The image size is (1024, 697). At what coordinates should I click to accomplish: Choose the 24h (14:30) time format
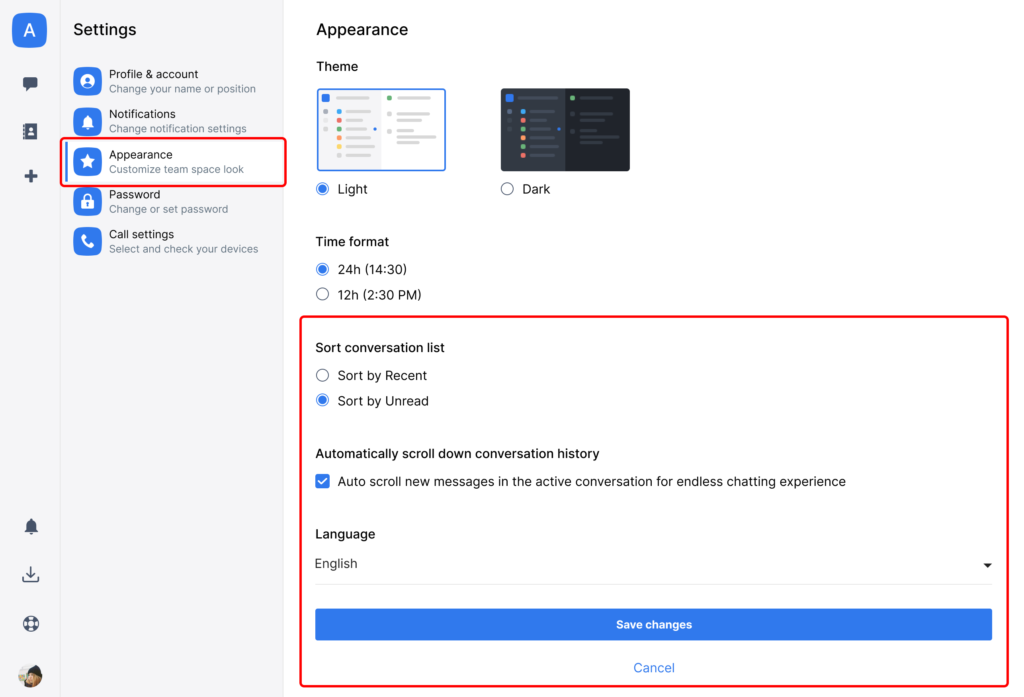pyautogui.click(x=323, y=269)
